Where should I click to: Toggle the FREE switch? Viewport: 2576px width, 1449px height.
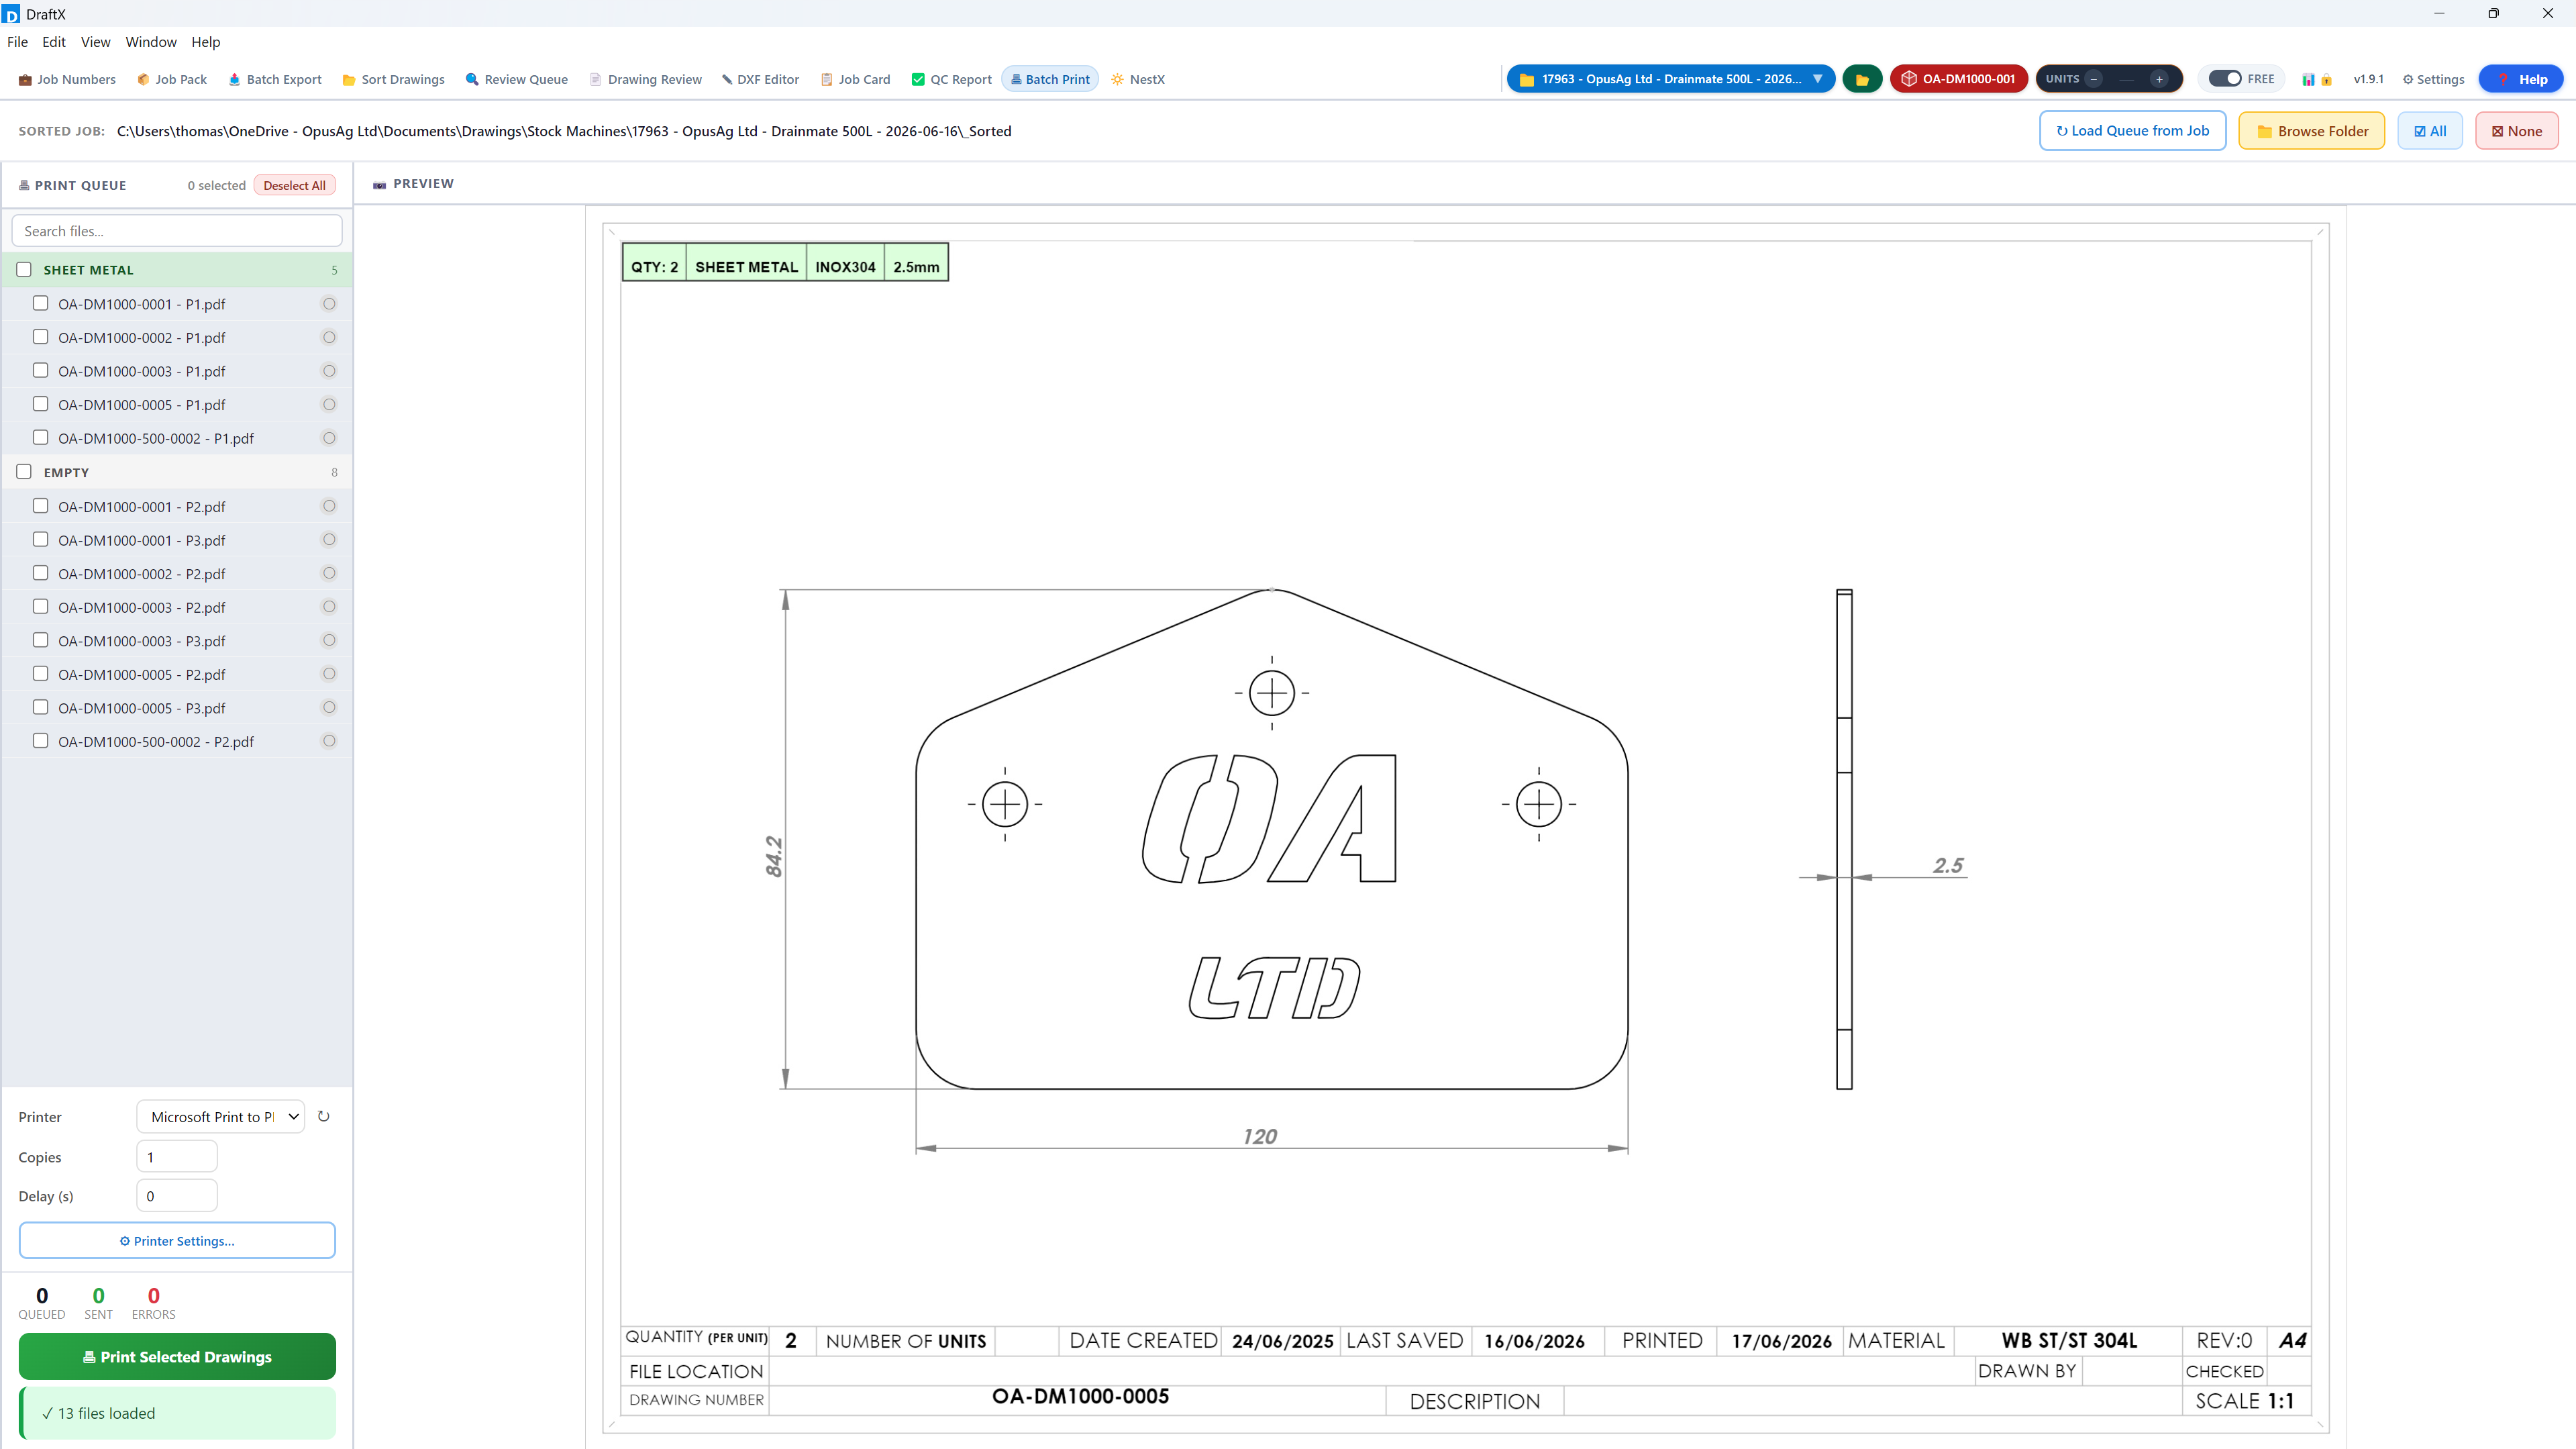2225,79
